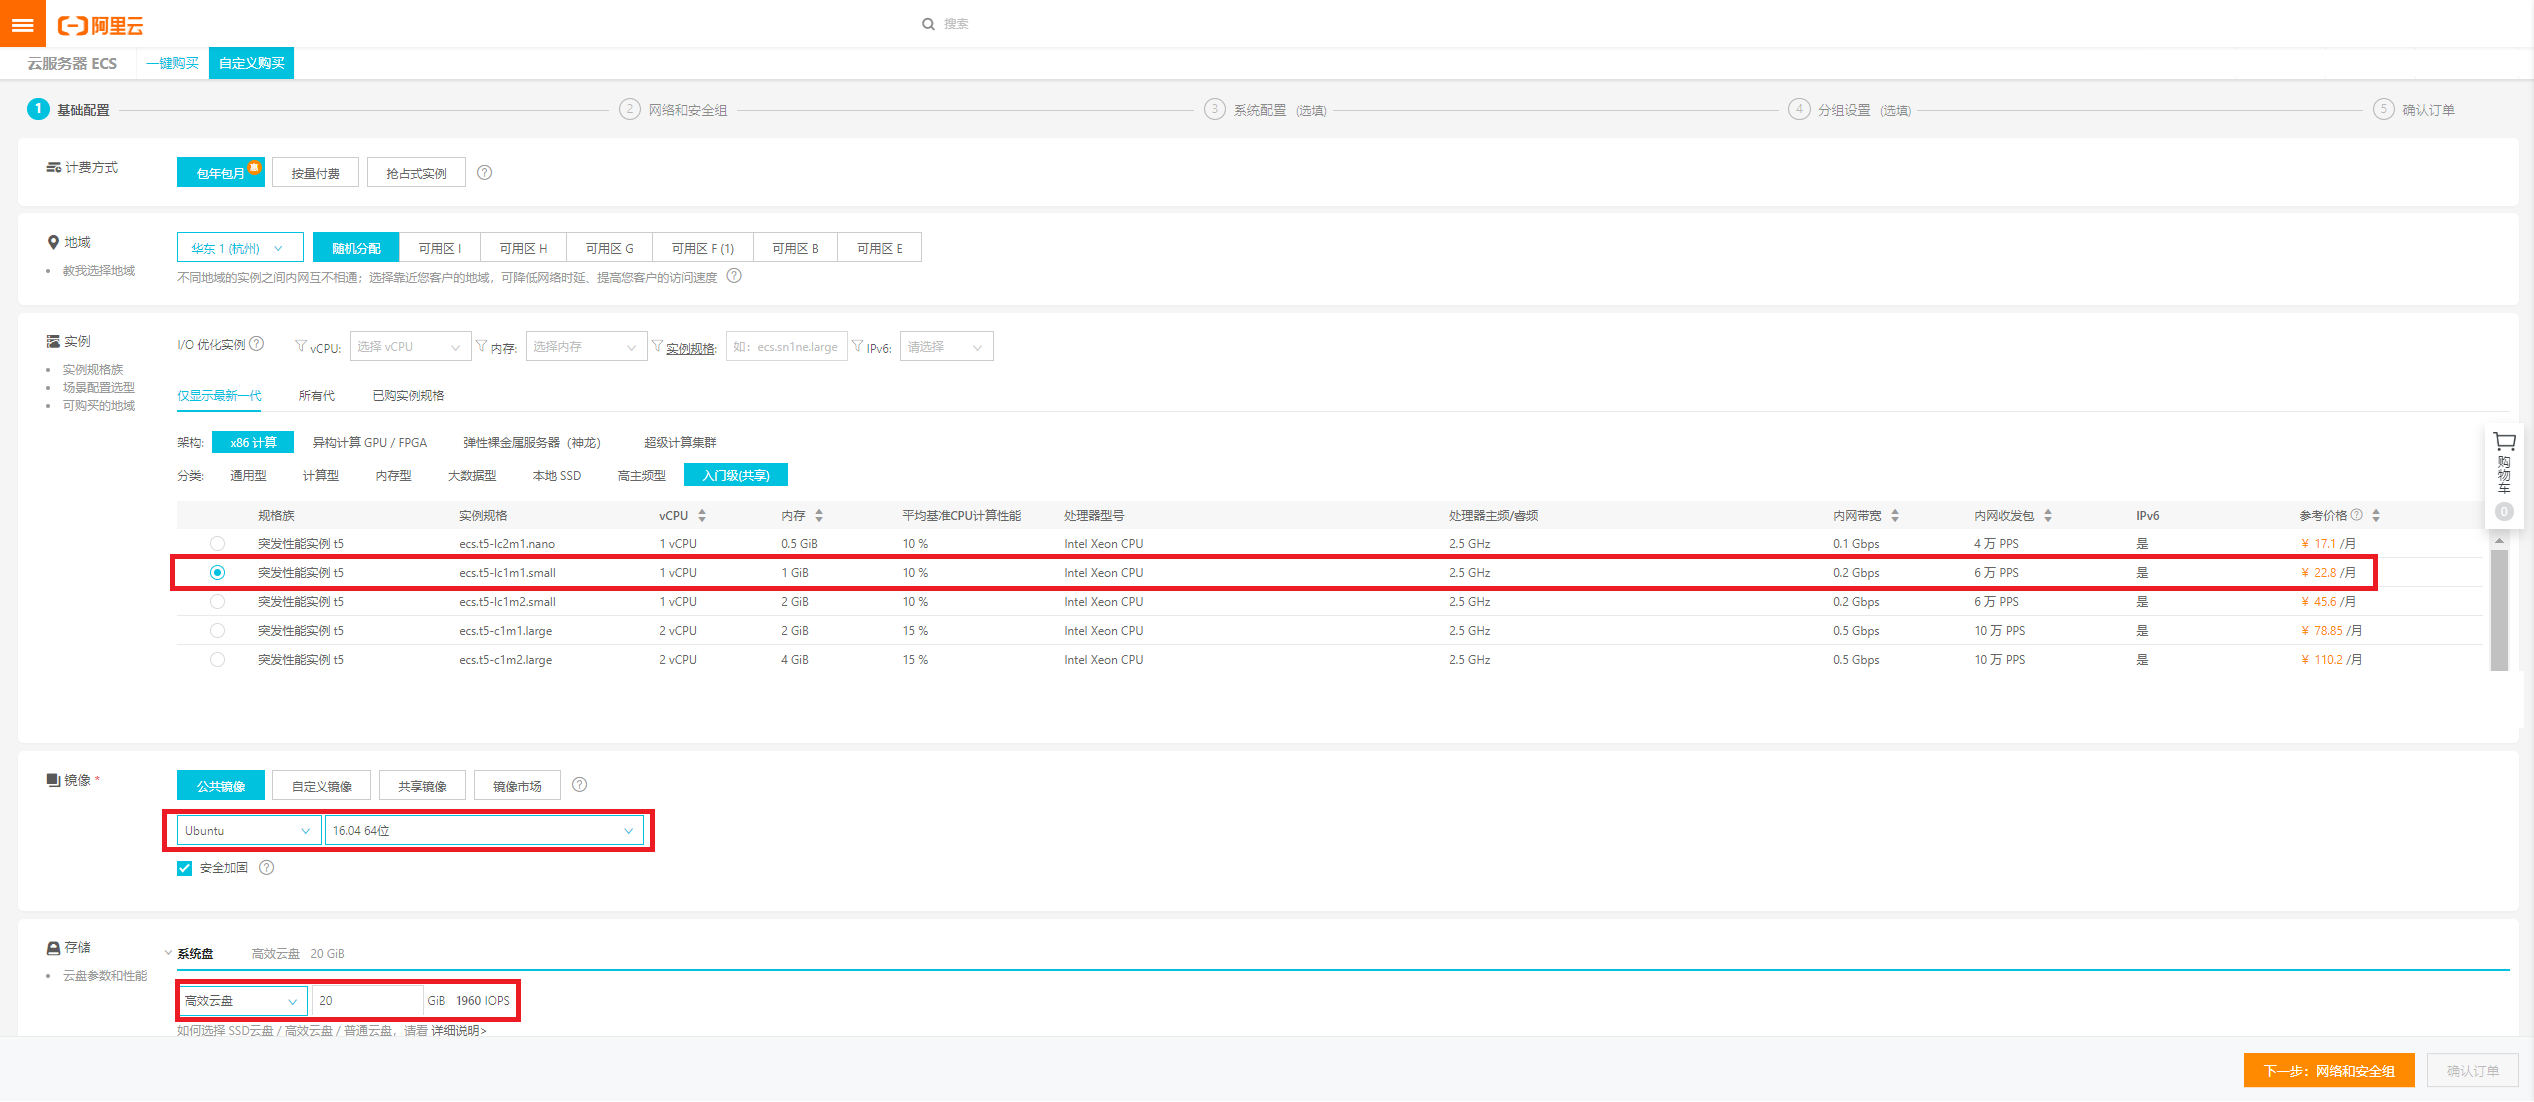Click next step network and security group
The image size is (2534, 1102).
coord(2328,1071)
